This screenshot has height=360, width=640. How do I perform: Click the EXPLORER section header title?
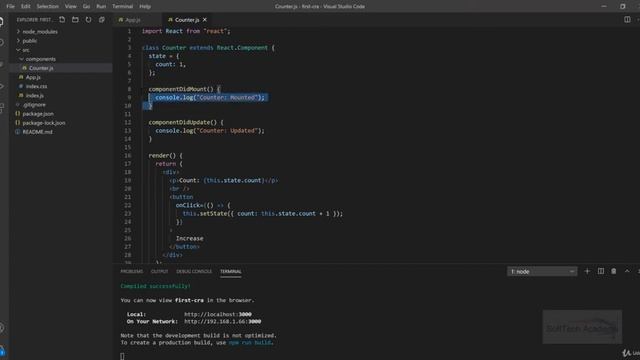pos(34,20)
